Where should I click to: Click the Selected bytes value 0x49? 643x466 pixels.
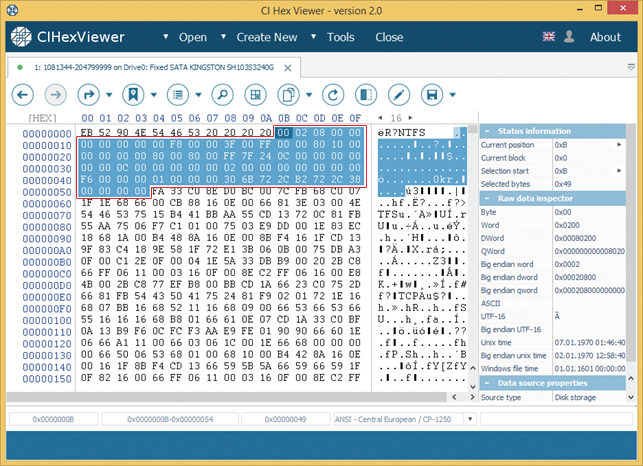[x=563, y=184]
